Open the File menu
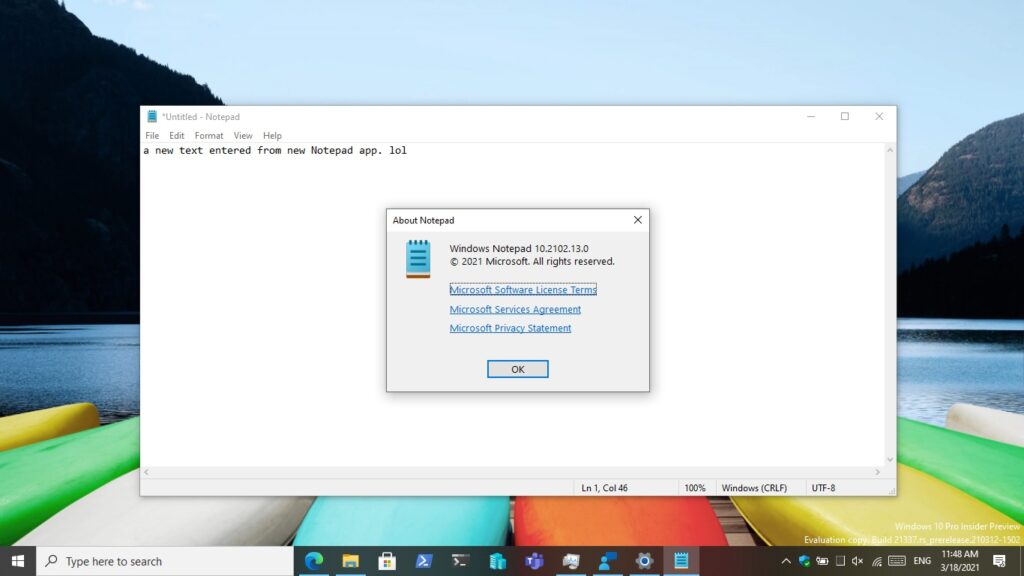Image resolution: width=1024 pixels, height=576 pixels. [151, 135]
